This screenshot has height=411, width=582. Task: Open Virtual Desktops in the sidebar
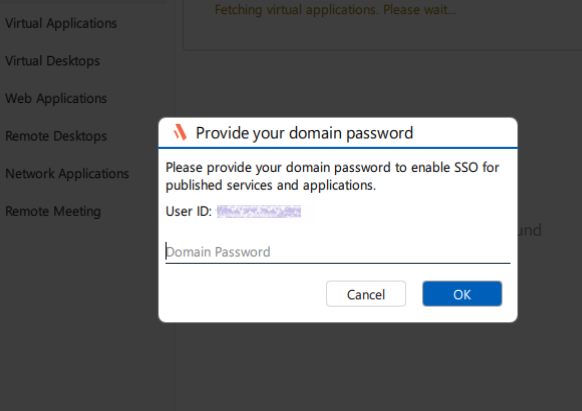click(x=52, y=61)
